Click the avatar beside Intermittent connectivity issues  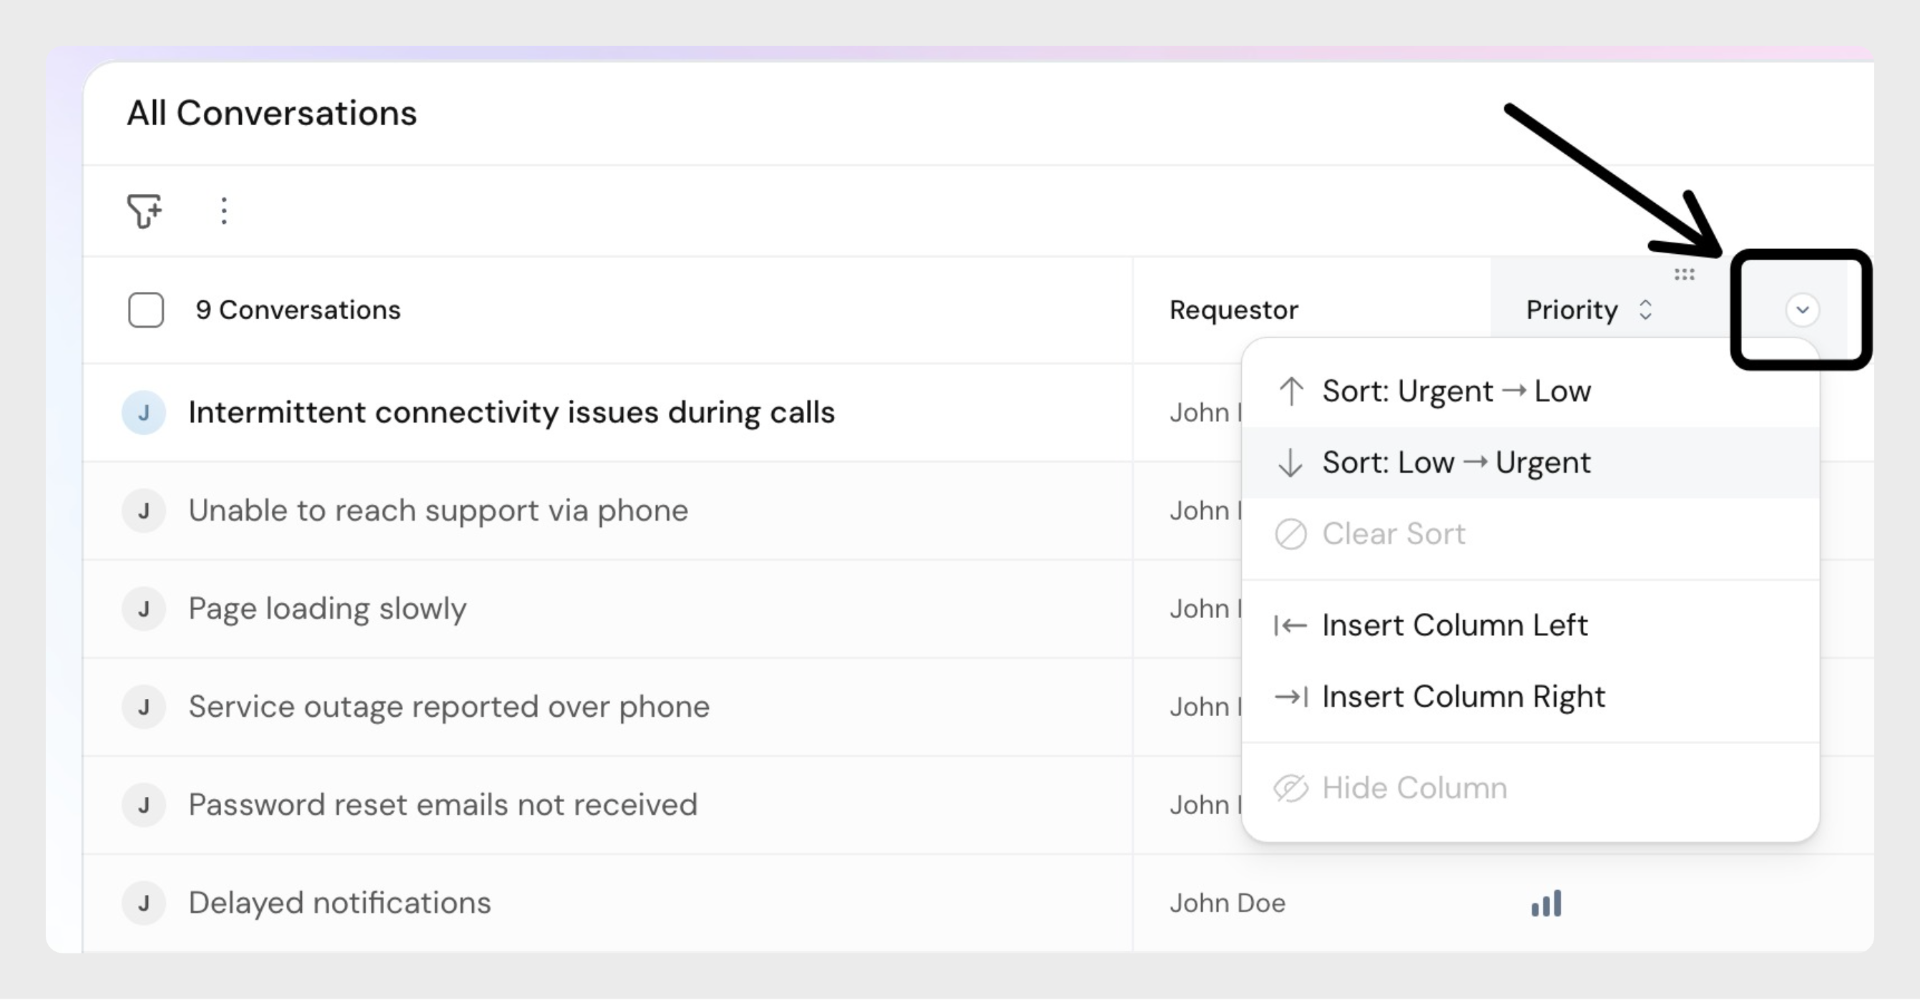point(144,413)
